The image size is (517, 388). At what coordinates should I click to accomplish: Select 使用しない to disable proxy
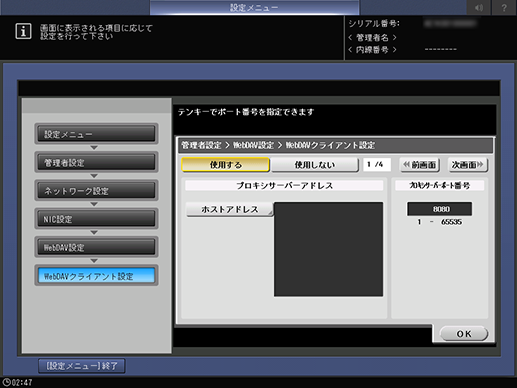pos(315,165)
